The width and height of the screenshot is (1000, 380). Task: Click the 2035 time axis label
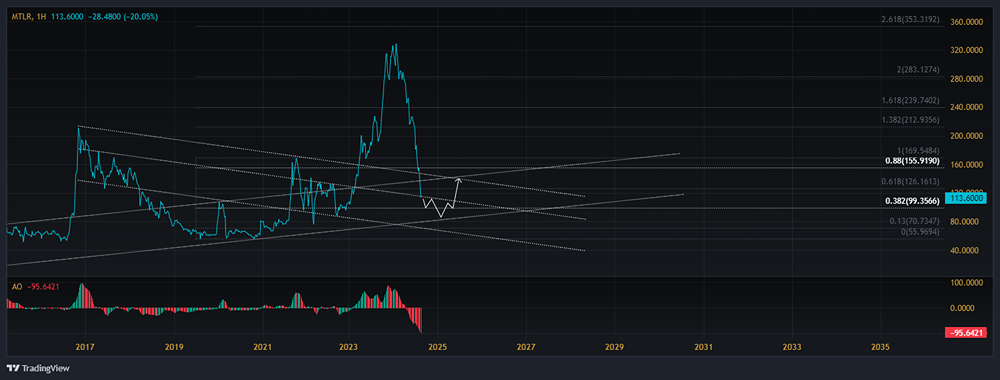[x=880, y=347]
